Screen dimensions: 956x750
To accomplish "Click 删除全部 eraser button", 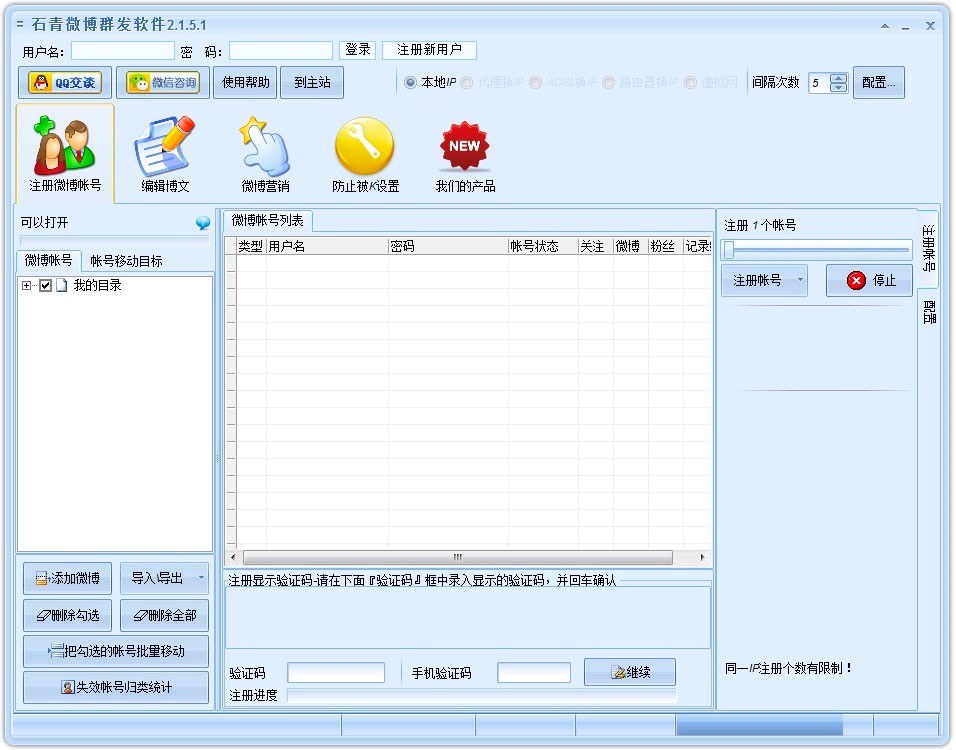I will [165, 615].
